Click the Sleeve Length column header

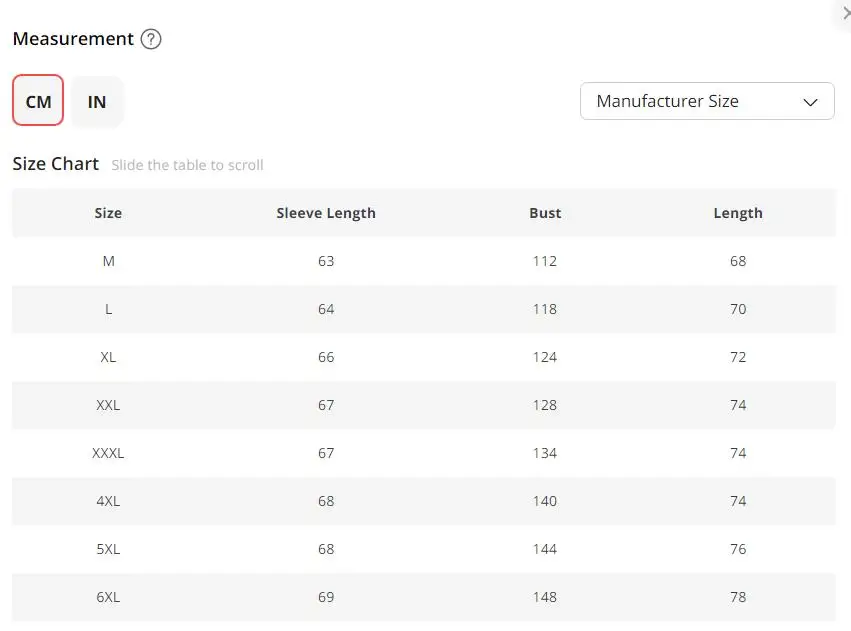click(326, 213)
